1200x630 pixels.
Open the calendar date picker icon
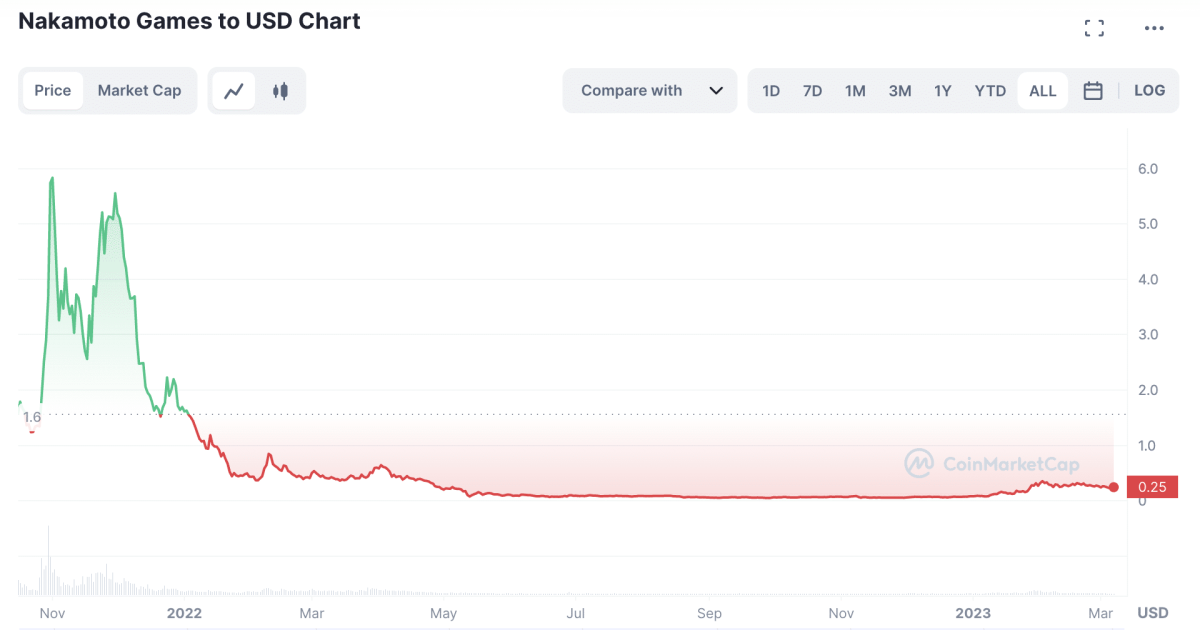pos(1093,90)
